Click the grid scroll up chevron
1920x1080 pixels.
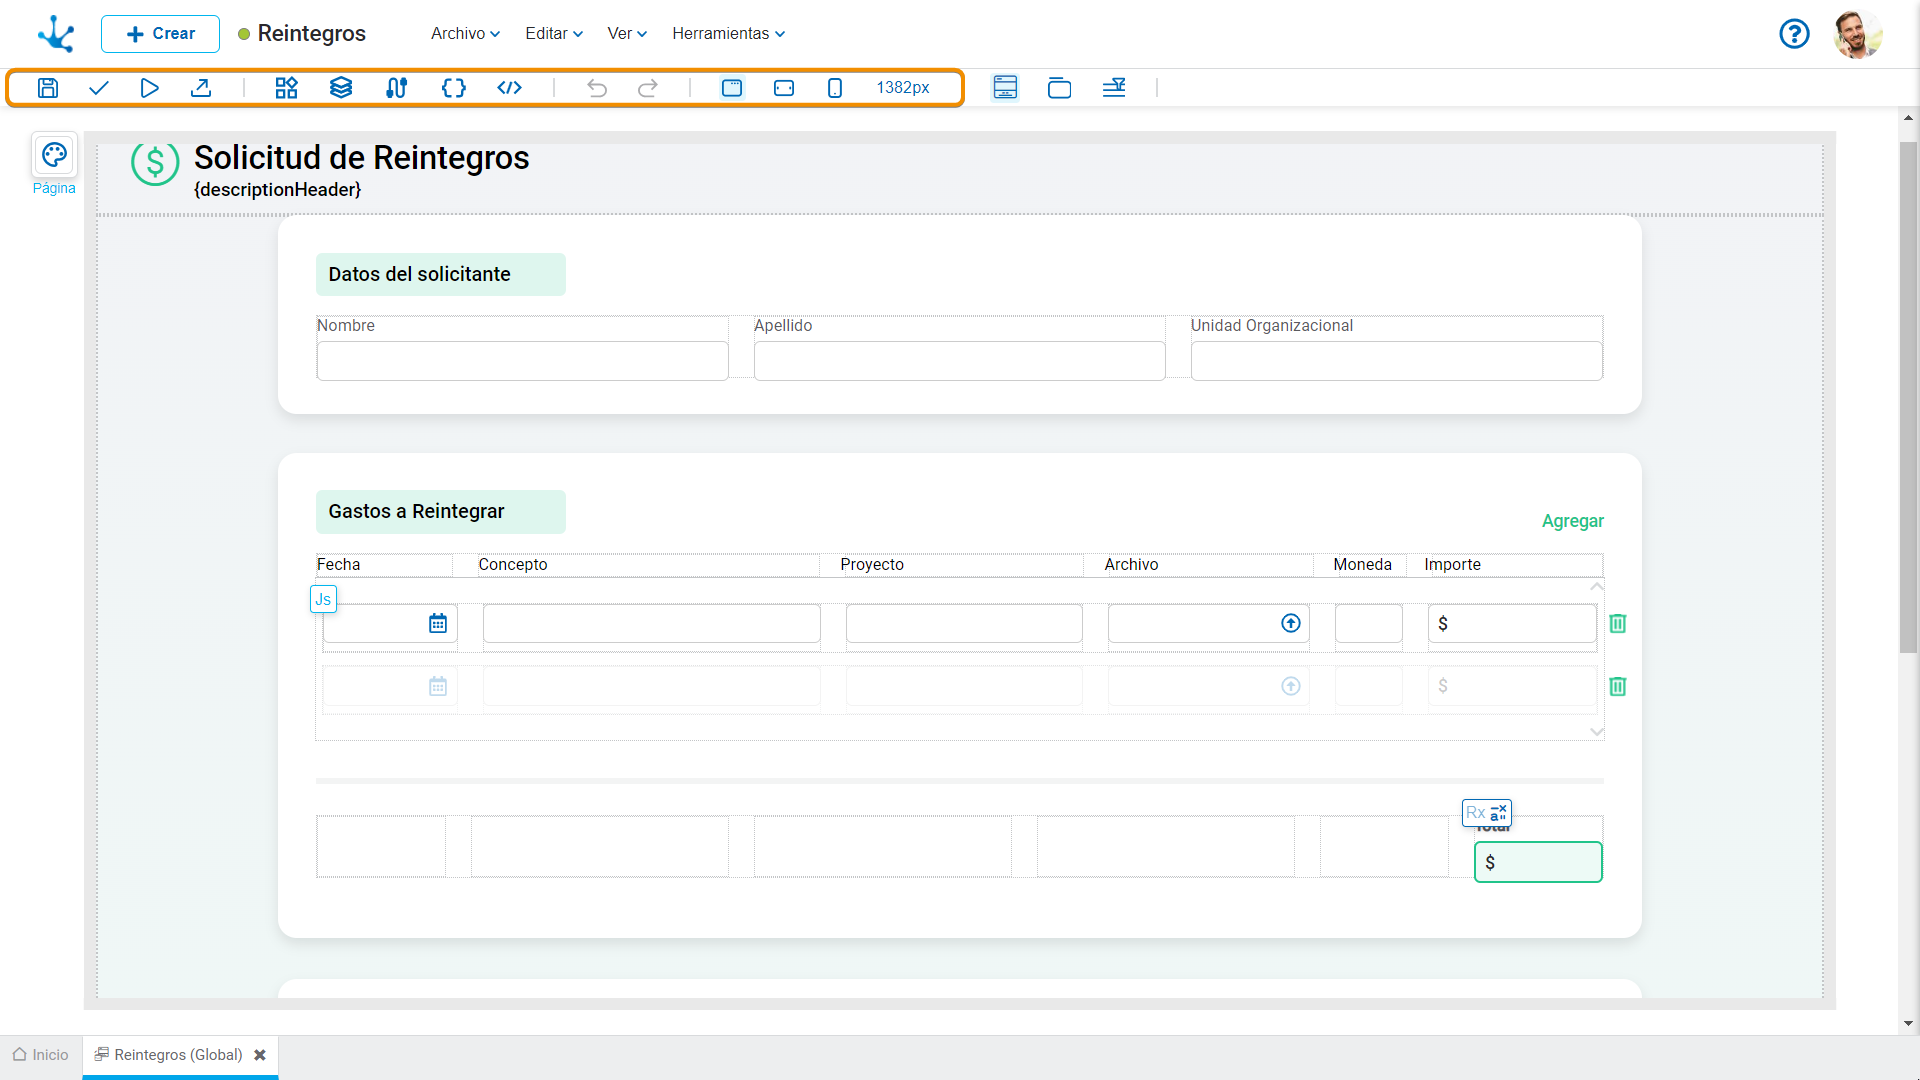tap(1596, 587)
